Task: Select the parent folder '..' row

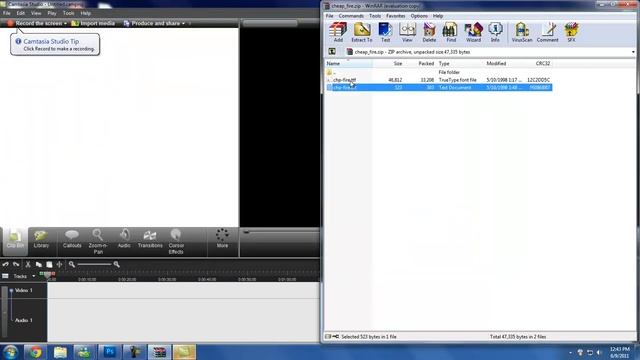Action: pos(439,72)
